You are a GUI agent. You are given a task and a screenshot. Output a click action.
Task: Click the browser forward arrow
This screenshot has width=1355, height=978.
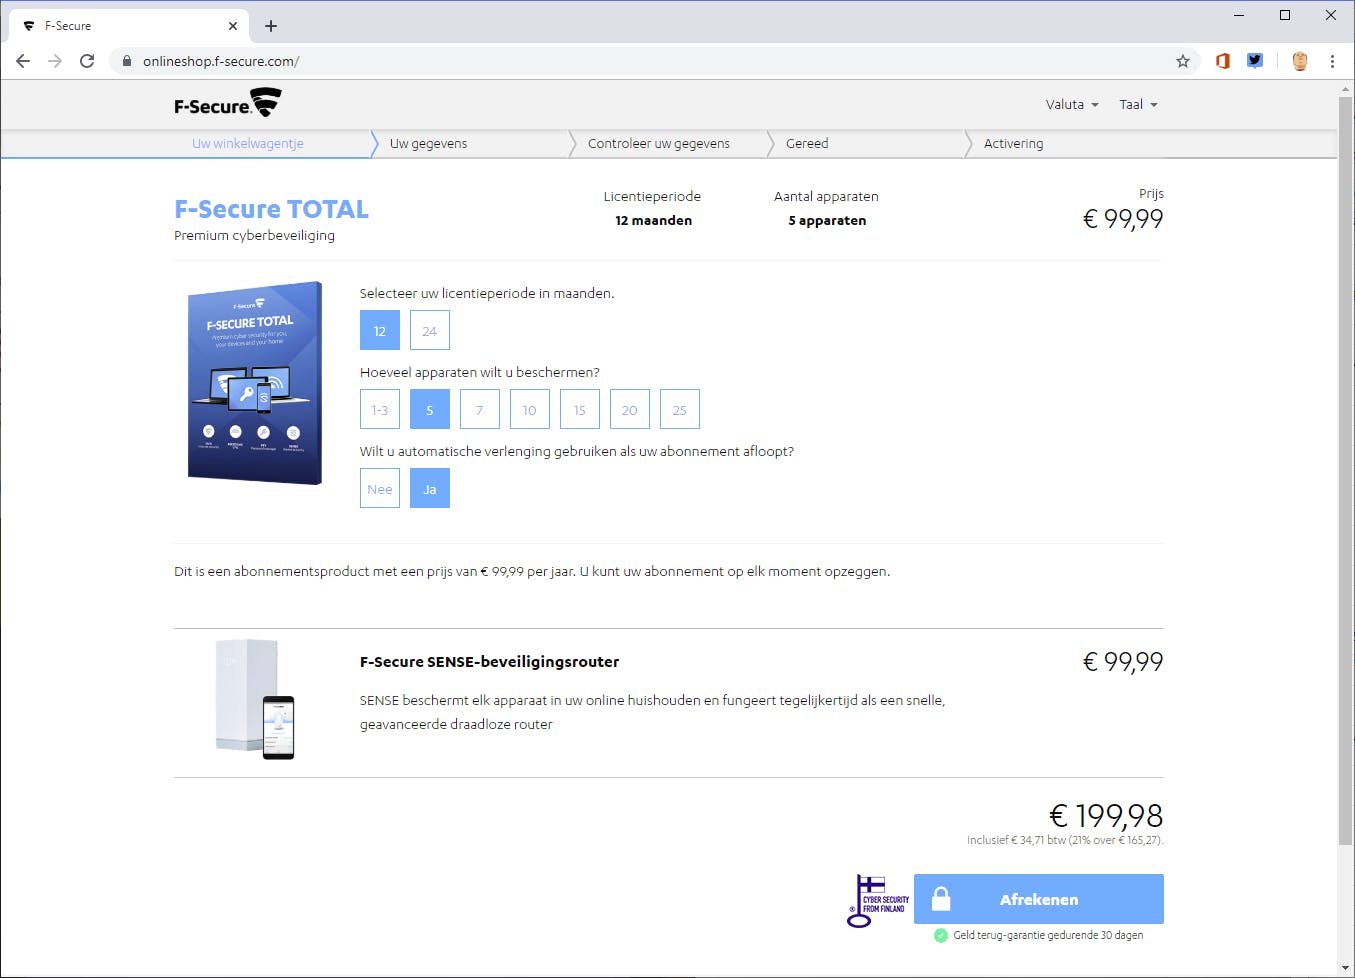click(x=55, y=61)
